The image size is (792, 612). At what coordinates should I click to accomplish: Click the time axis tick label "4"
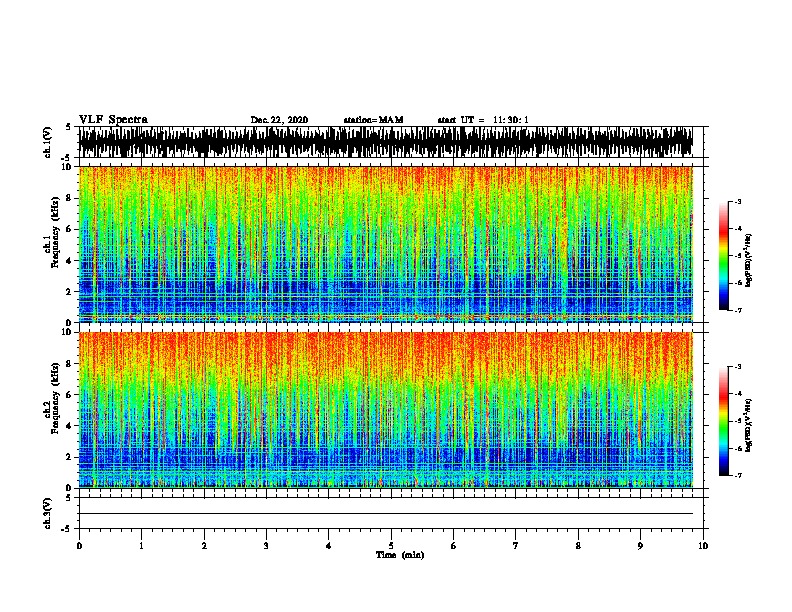pos(329,546)
